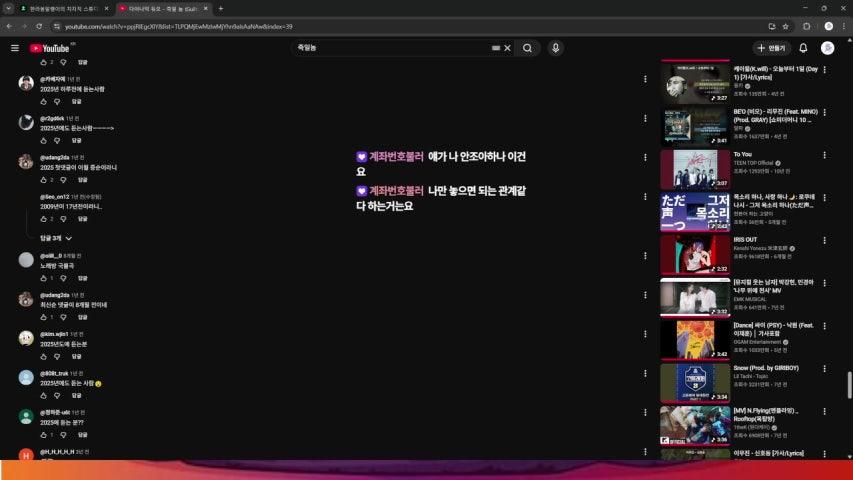Image resolution: width=853 pixels, height=480 pixels.
Task: Open action menu for @adang2da's 2025 첫댓글 comment
Action: point(645,157)
